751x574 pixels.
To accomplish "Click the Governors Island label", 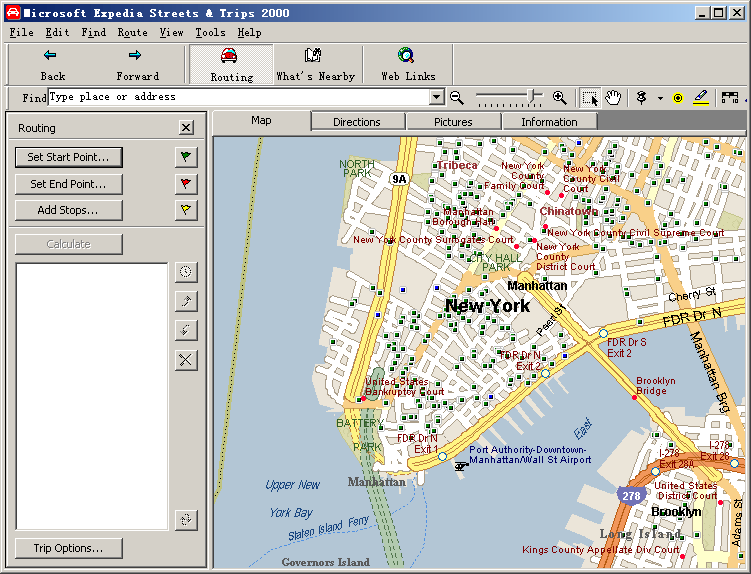I will (x=326, y=562).
